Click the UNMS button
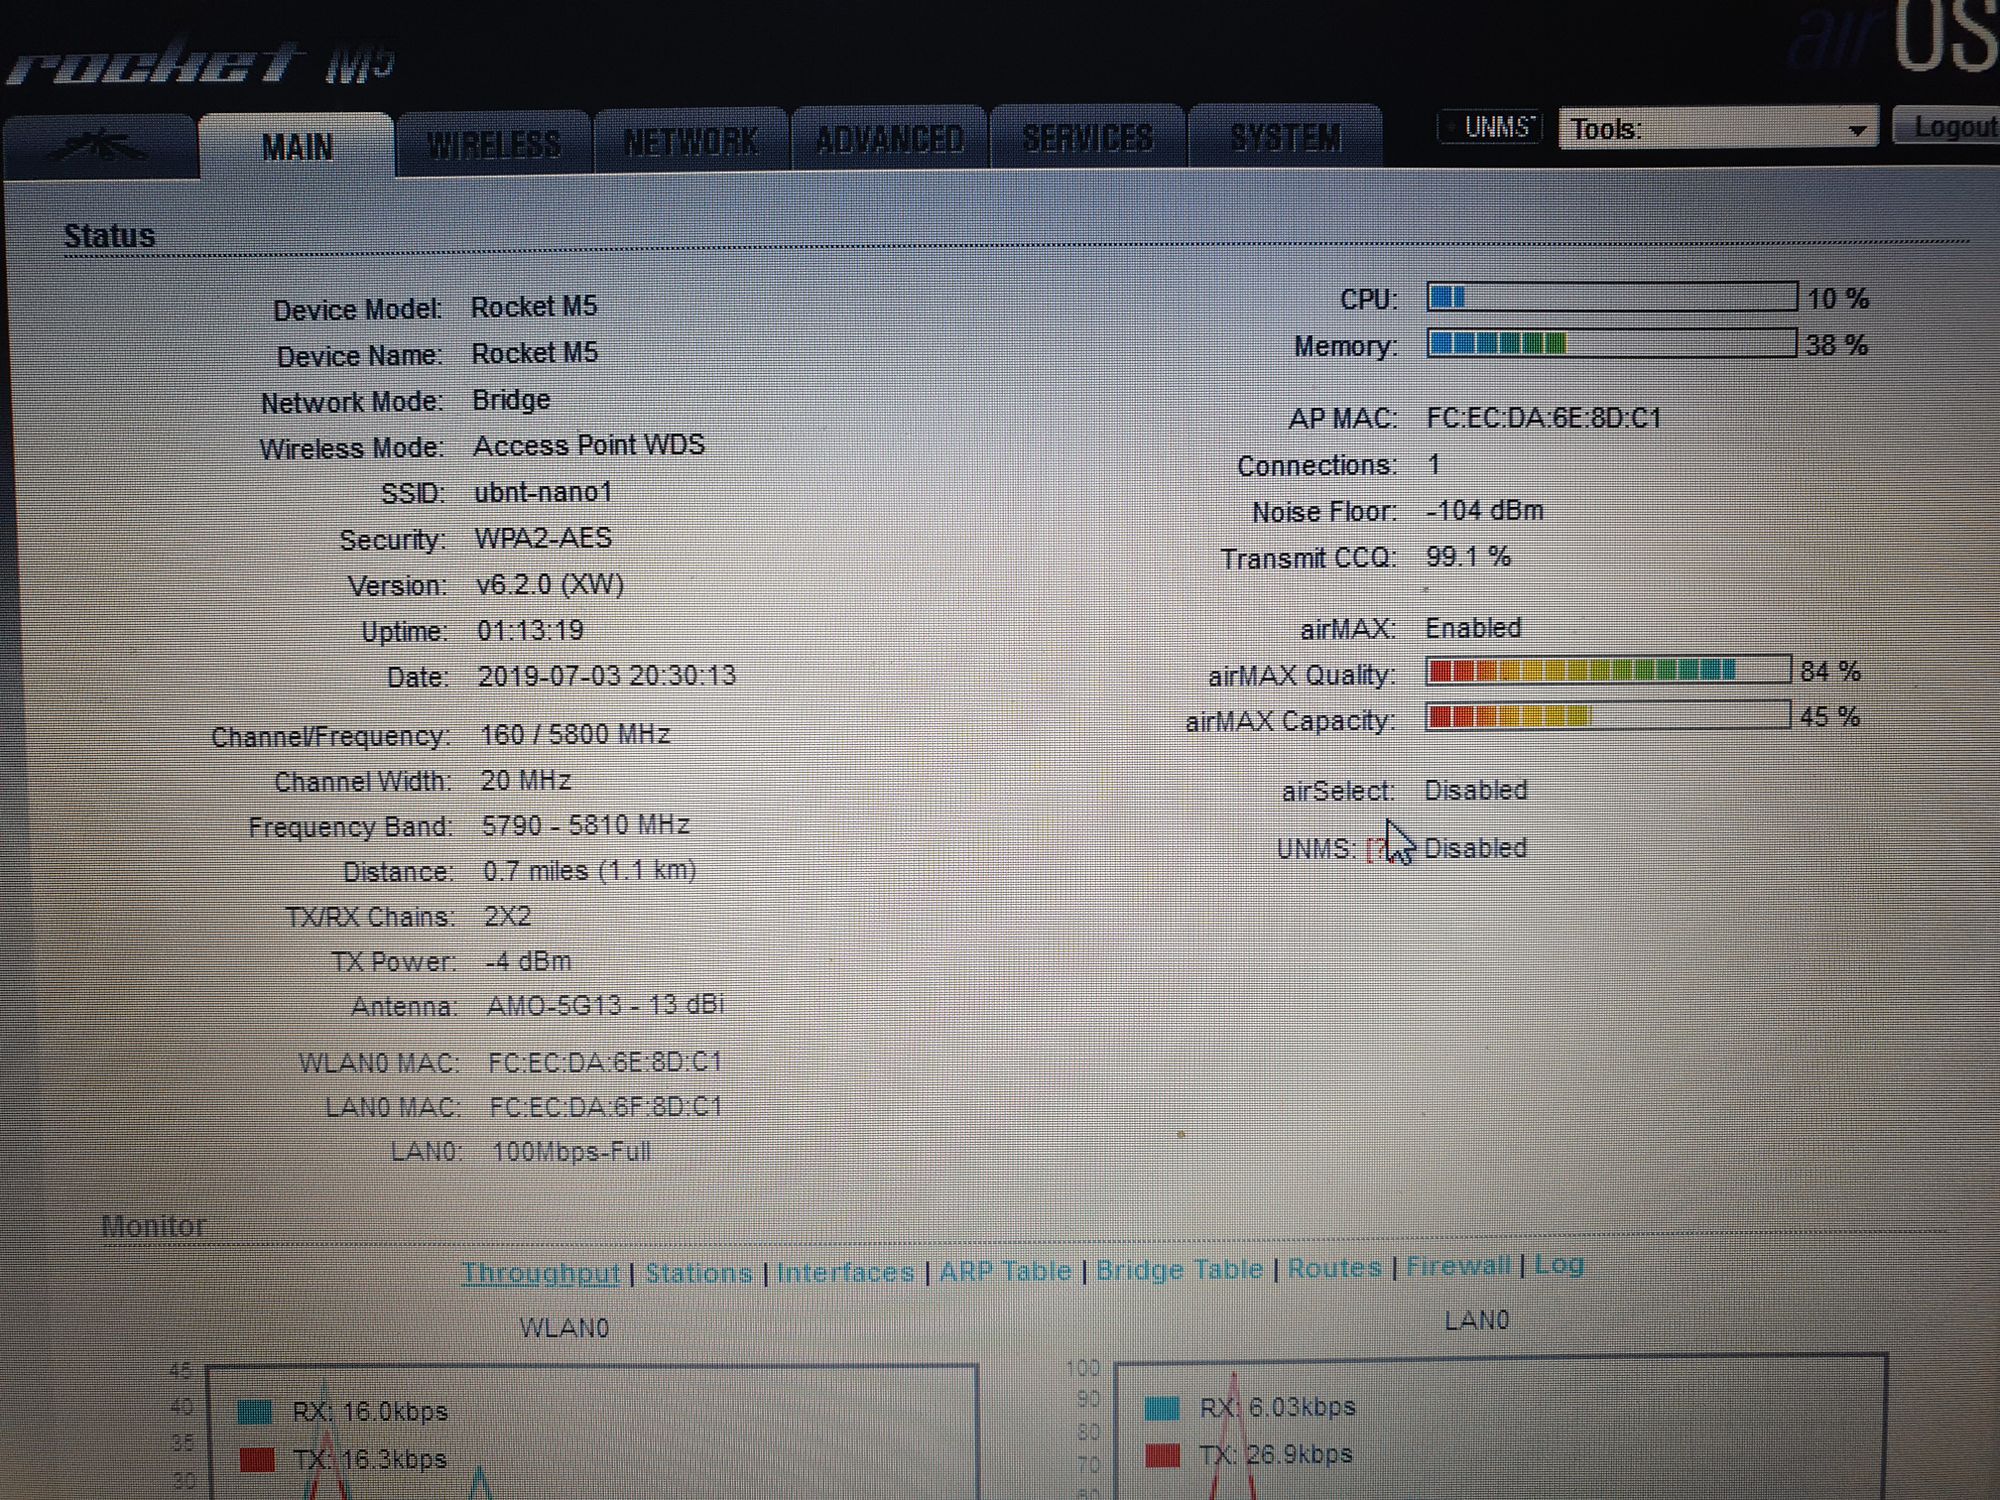 coord(1492,128)
